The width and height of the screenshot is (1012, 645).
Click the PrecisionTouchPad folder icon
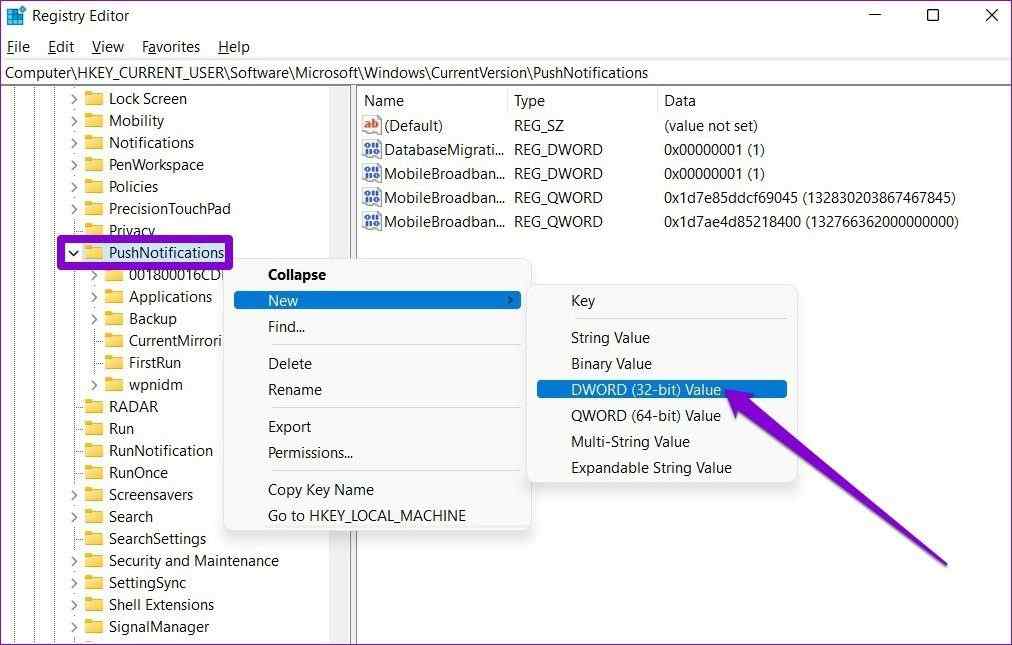point(94,209)
